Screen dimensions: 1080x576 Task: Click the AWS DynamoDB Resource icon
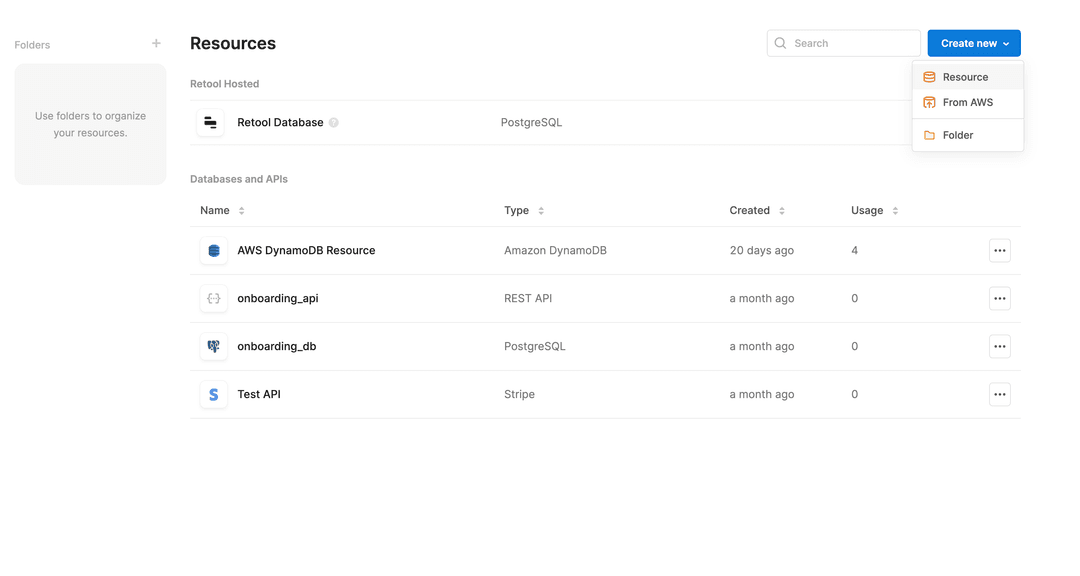pyautogui.click(x=214, y=251)
